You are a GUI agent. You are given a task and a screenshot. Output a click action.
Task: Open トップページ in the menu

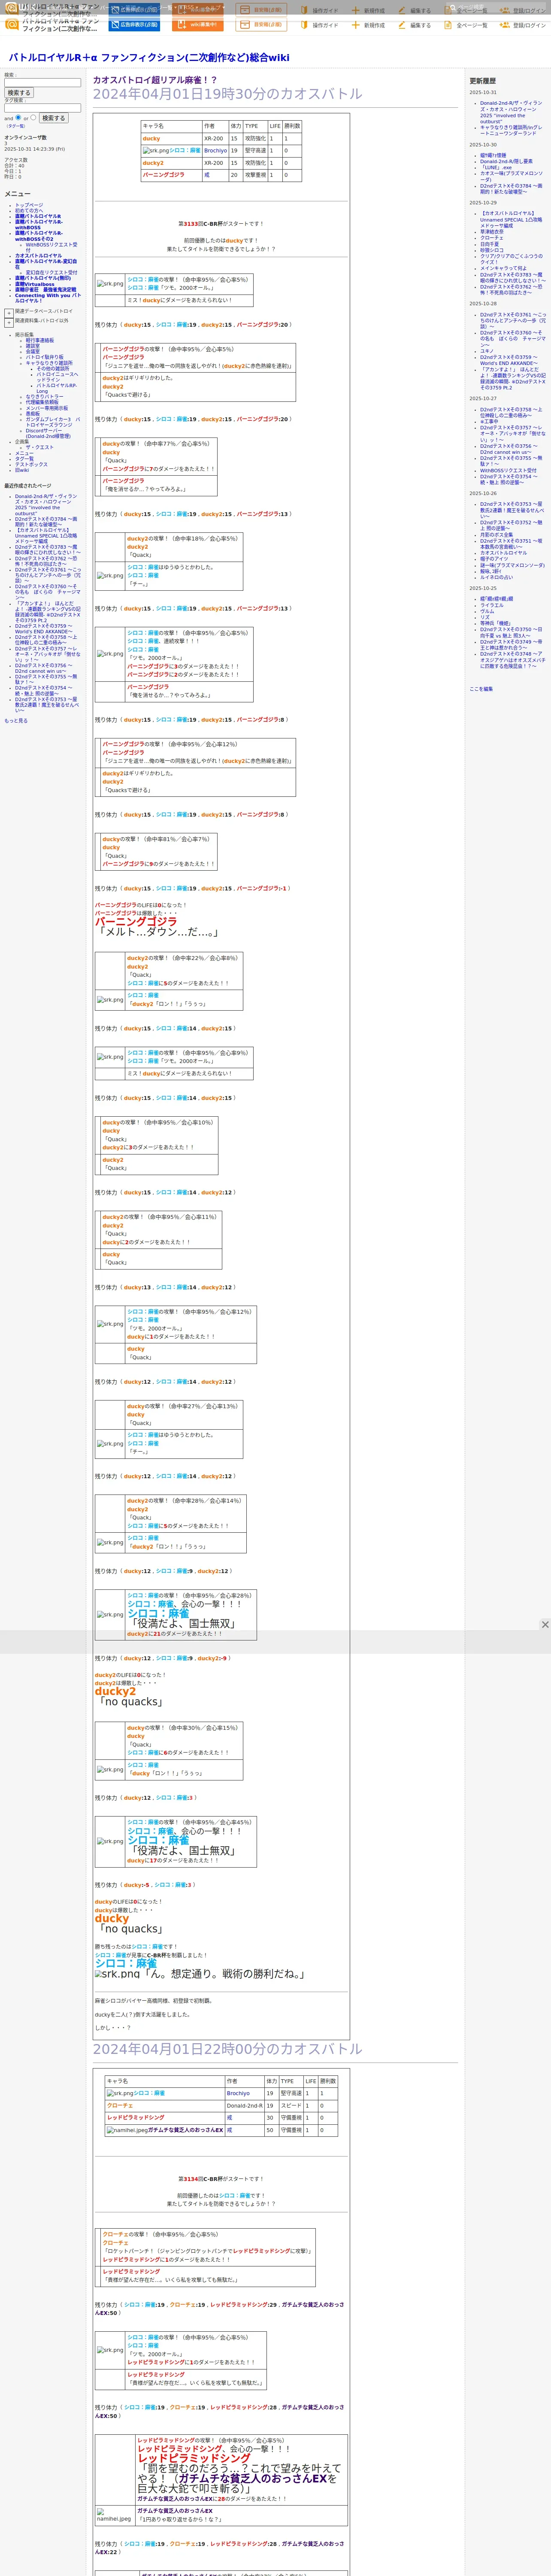(29, 205)
